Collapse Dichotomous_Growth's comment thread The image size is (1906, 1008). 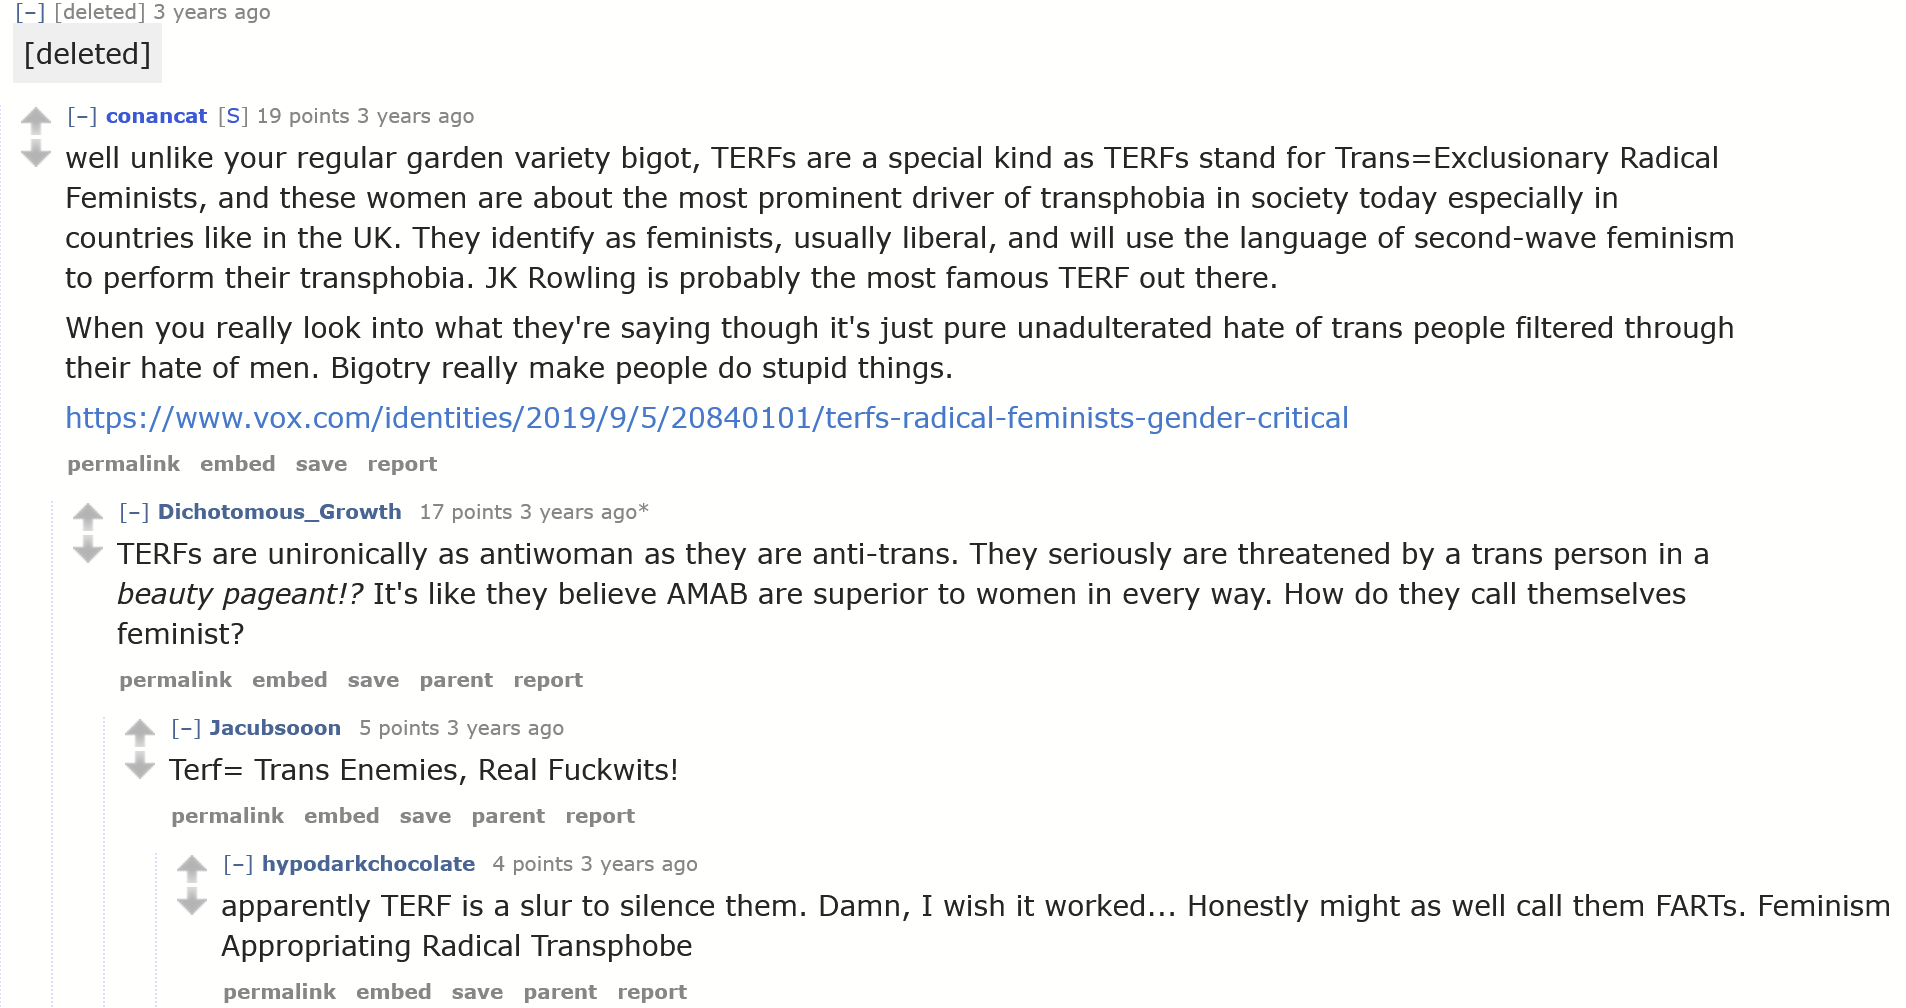pos(134,512)
